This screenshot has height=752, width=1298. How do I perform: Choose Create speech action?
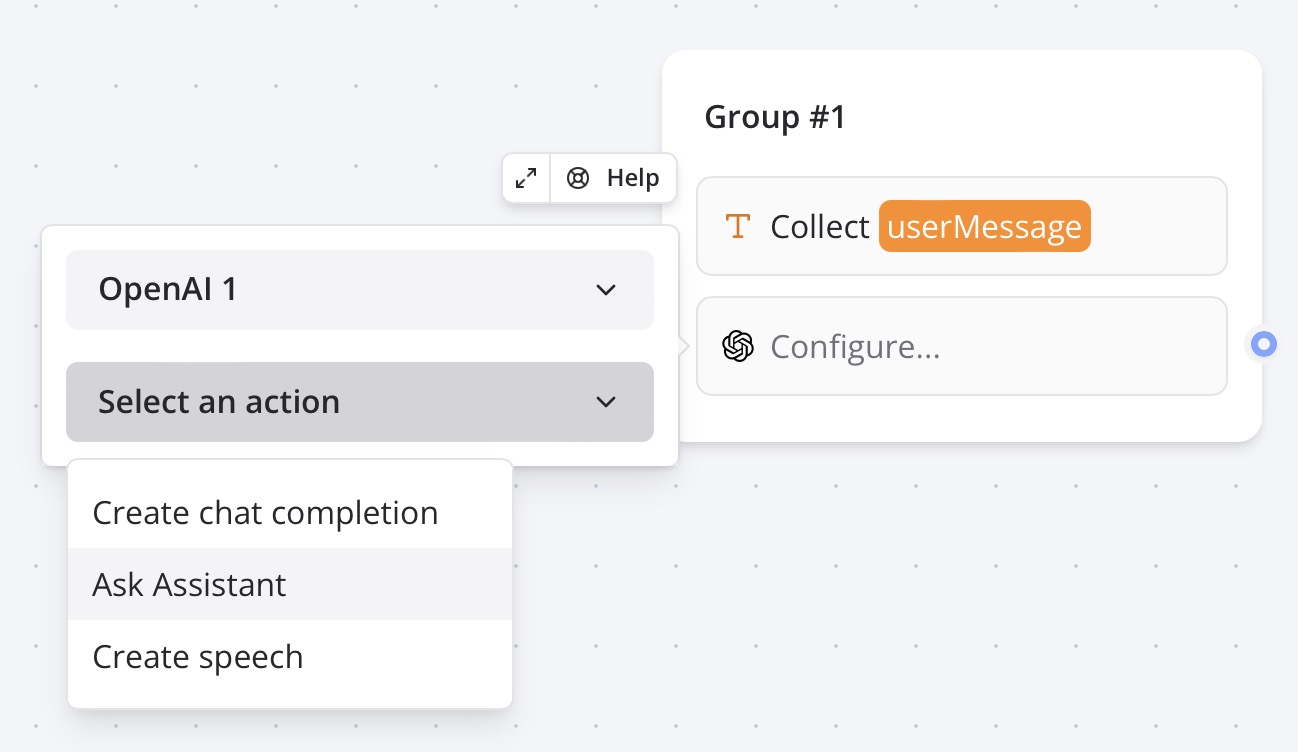tap(290, 656)
